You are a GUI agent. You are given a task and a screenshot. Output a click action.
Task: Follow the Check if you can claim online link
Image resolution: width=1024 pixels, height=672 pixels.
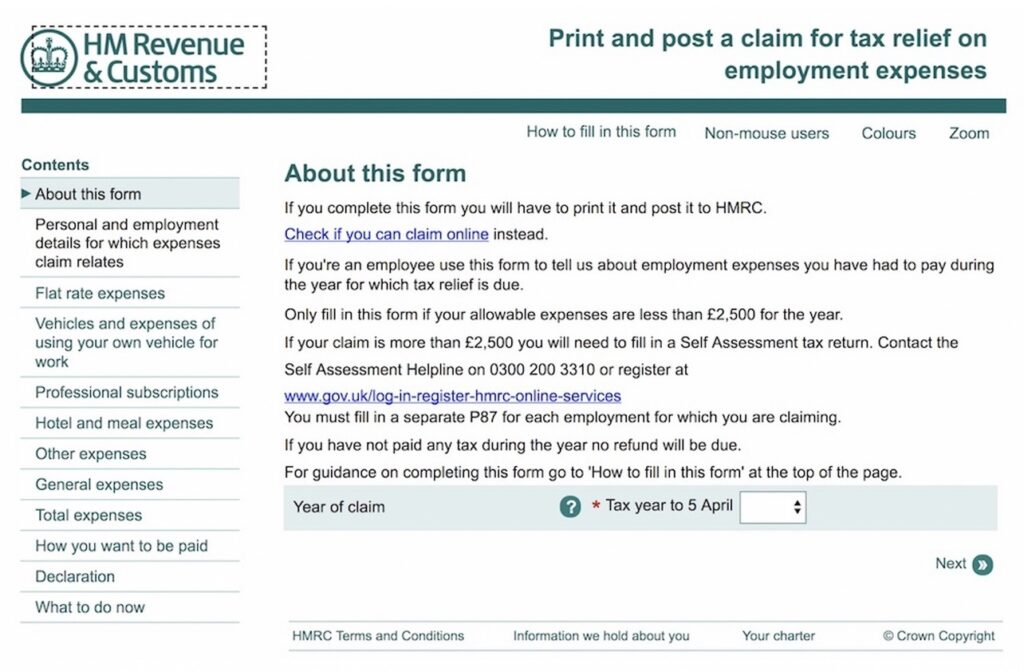386,234
